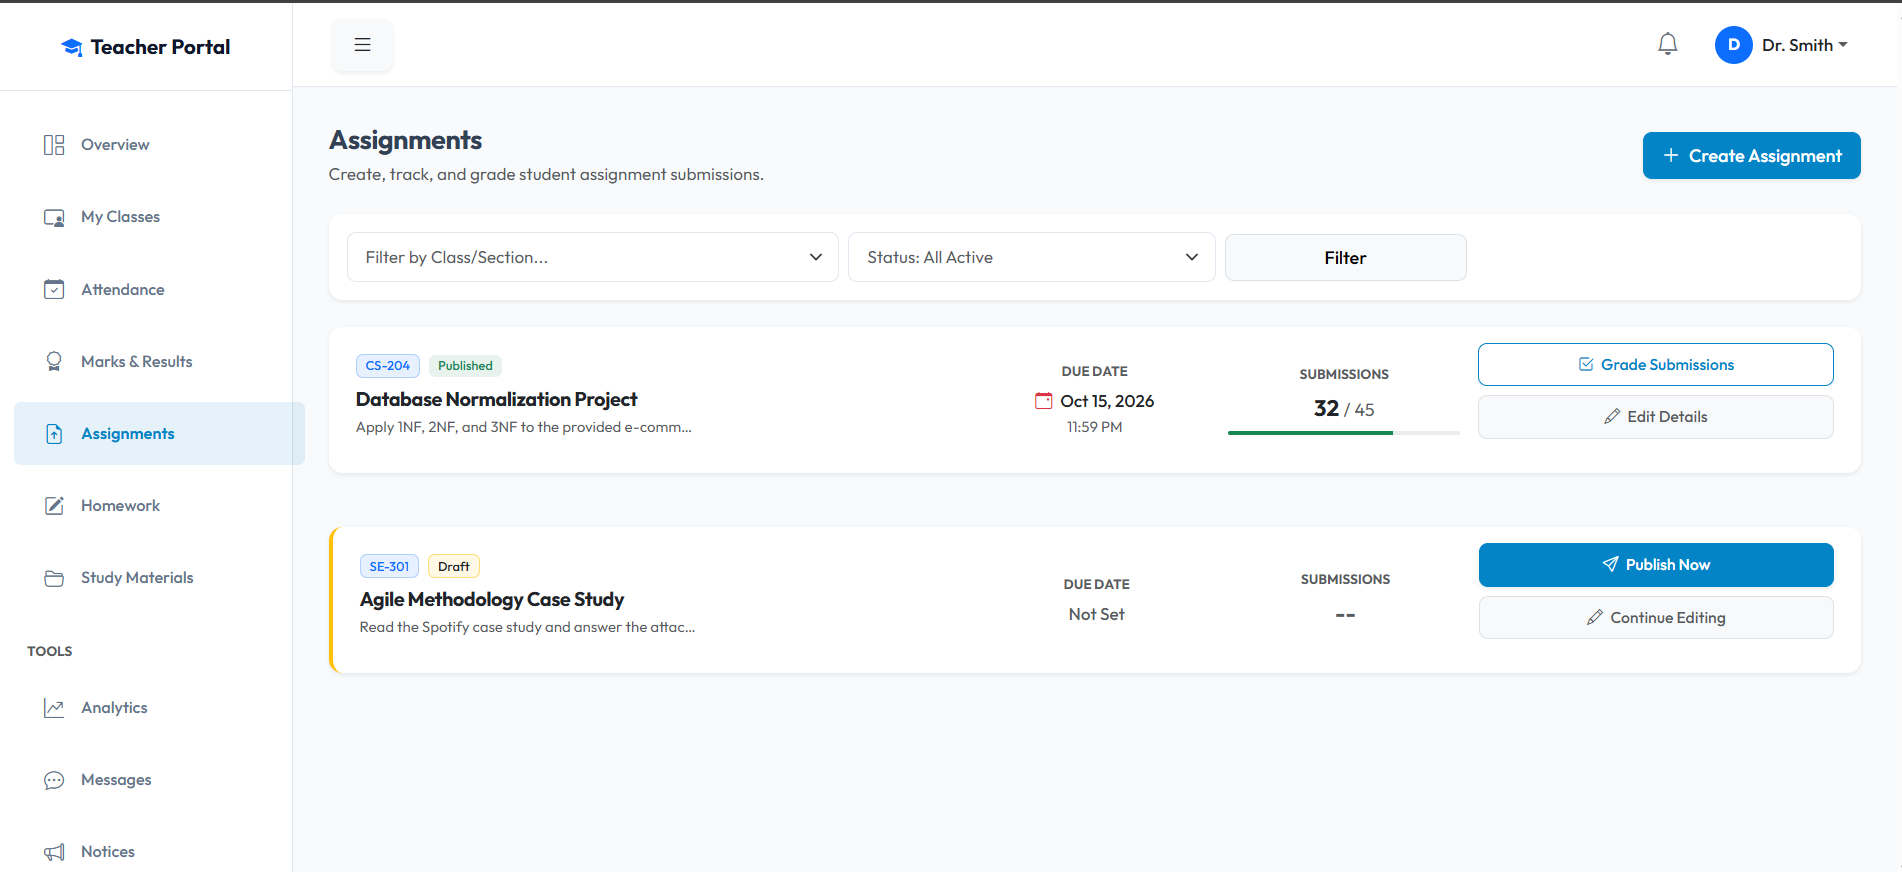Viewport: 1902px width, 872px height.
Task: Click the Analytics chart icon in sidebar
Action: [54, 708]
